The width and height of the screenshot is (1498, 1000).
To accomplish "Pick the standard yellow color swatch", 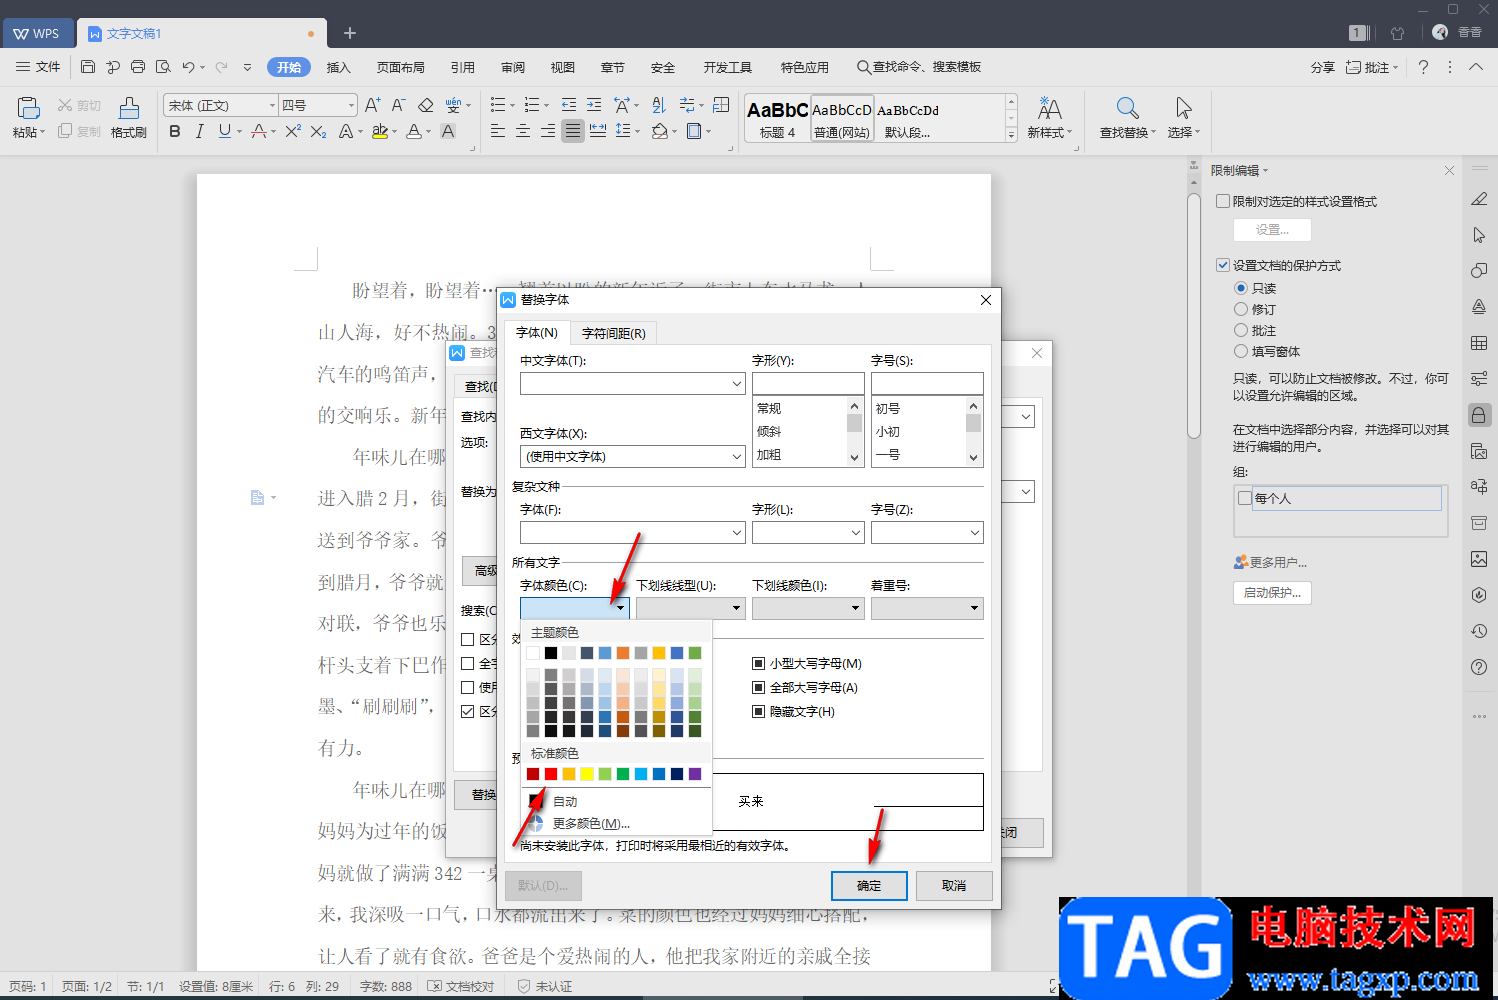I will coord(587,774).
